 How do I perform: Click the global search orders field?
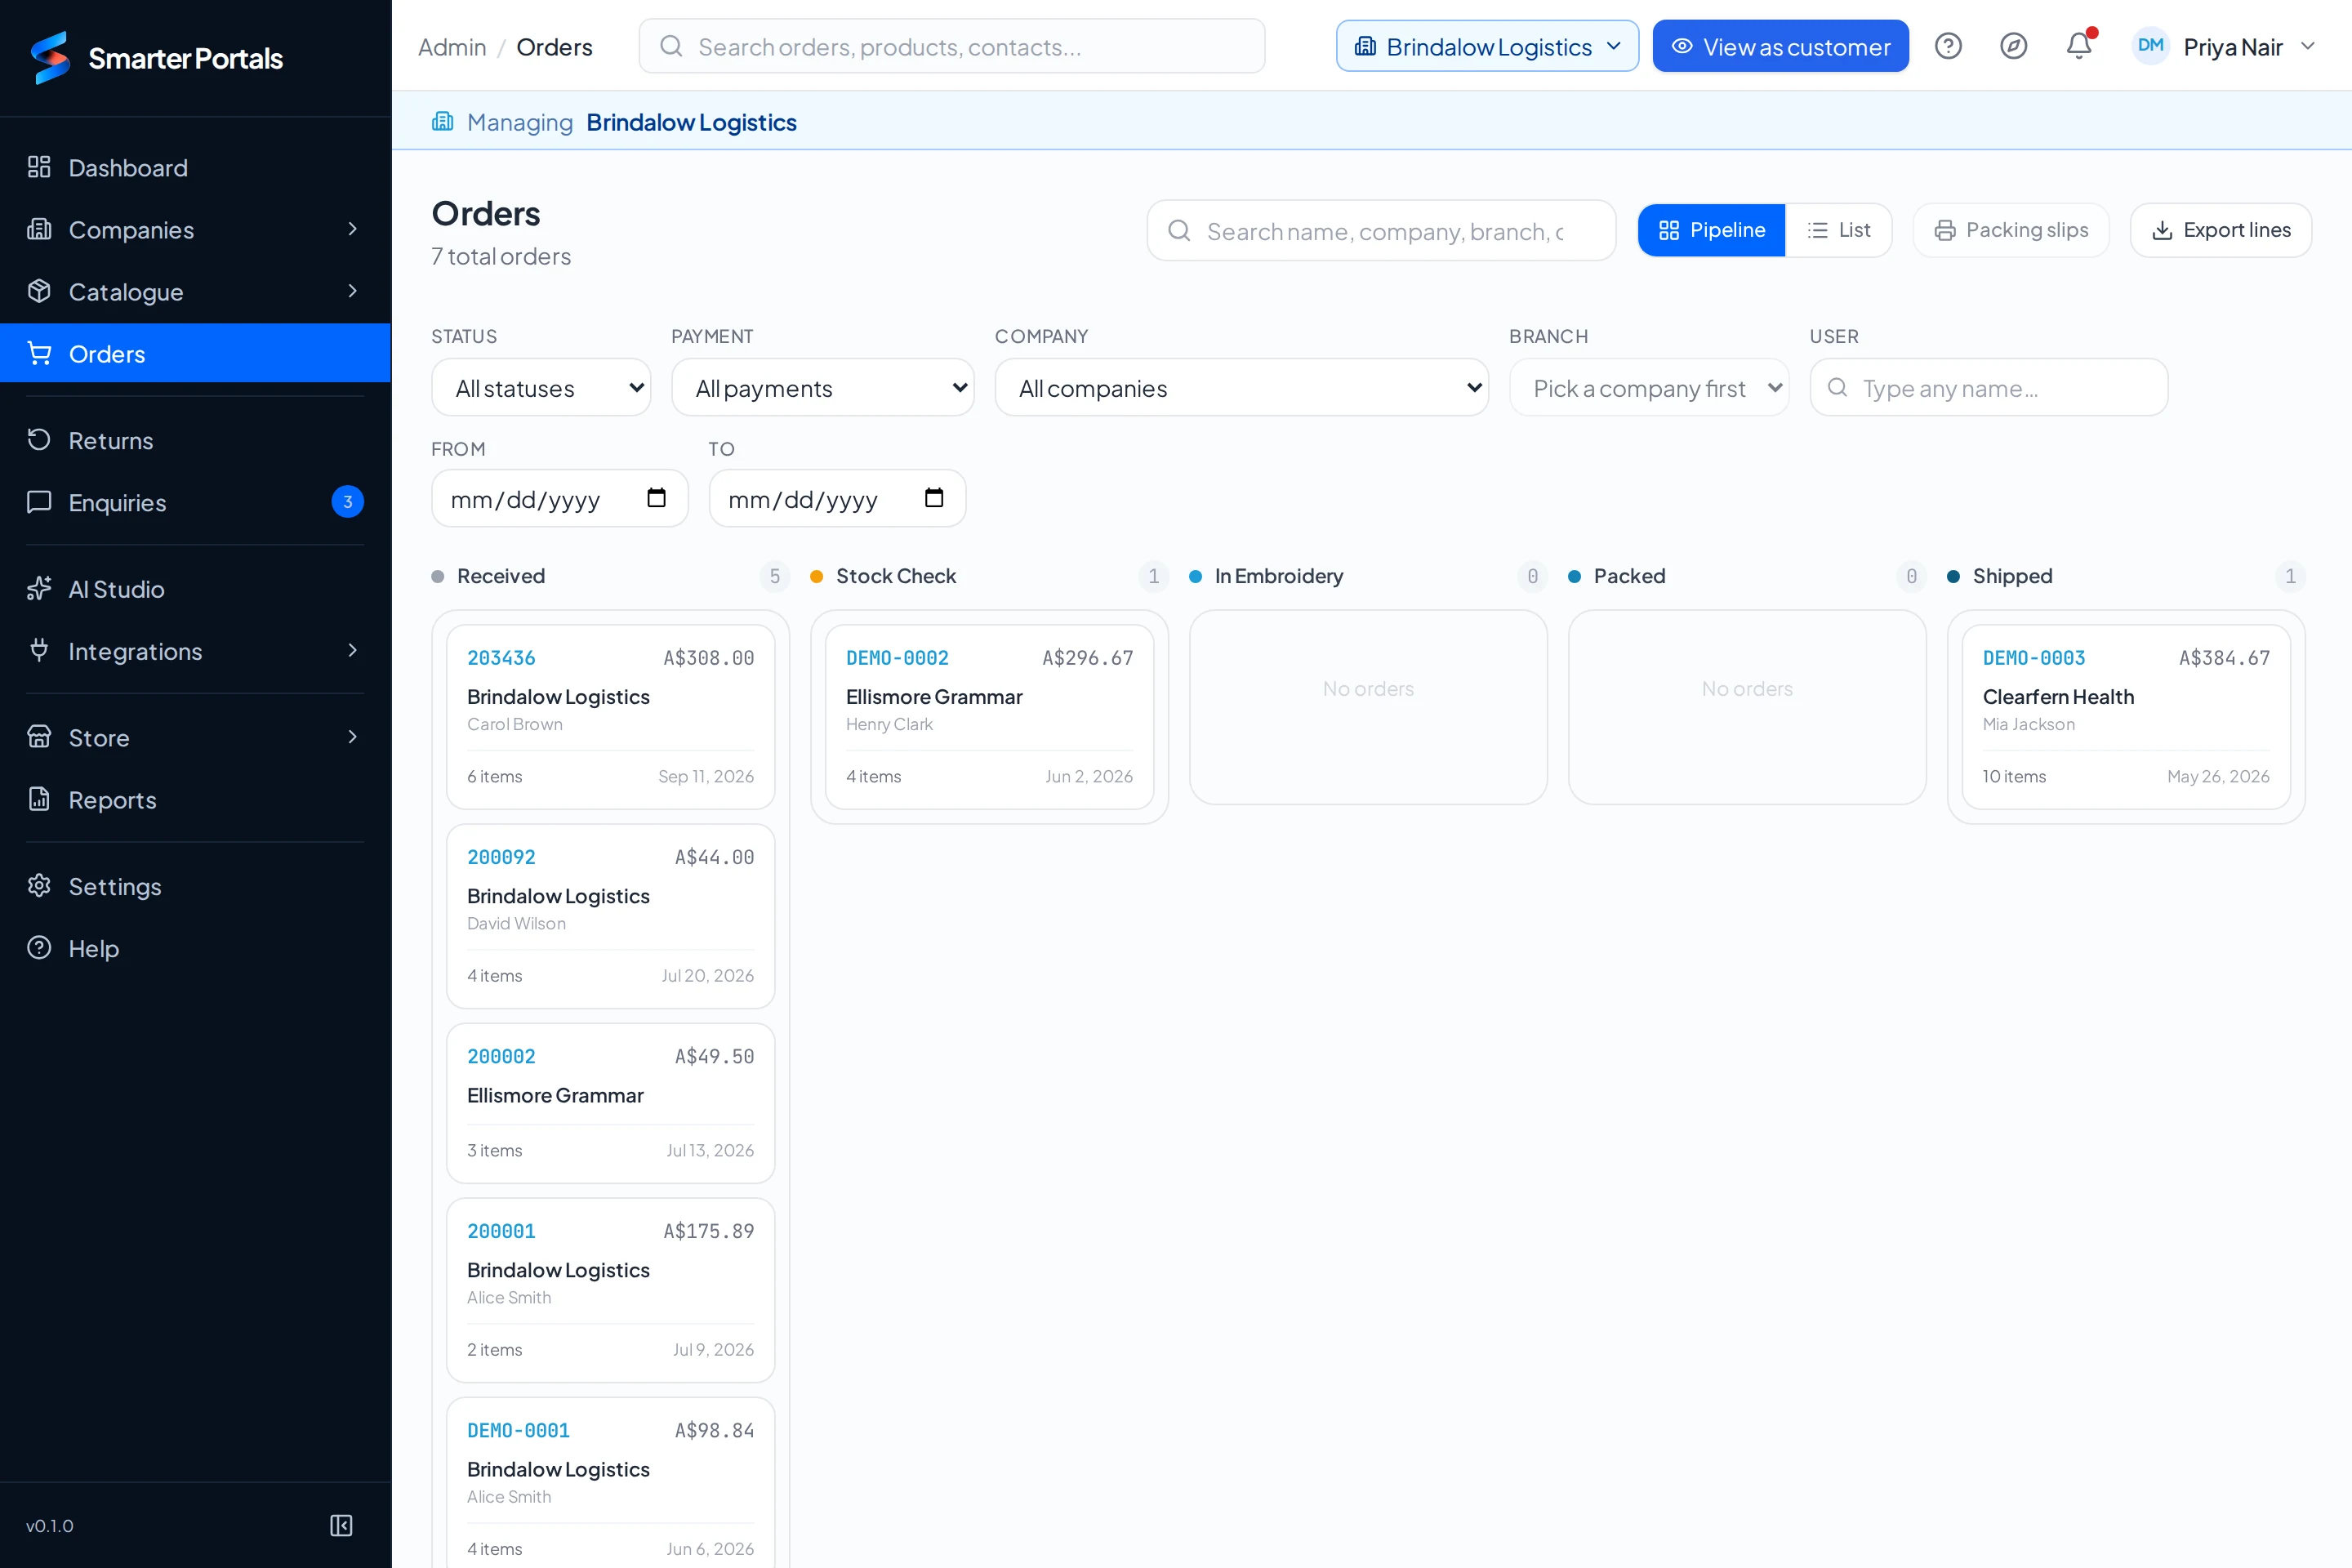951,46
